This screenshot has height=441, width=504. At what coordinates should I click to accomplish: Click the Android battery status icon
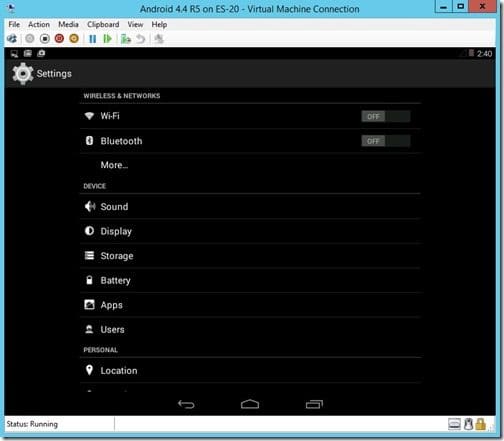click(471, 53)
